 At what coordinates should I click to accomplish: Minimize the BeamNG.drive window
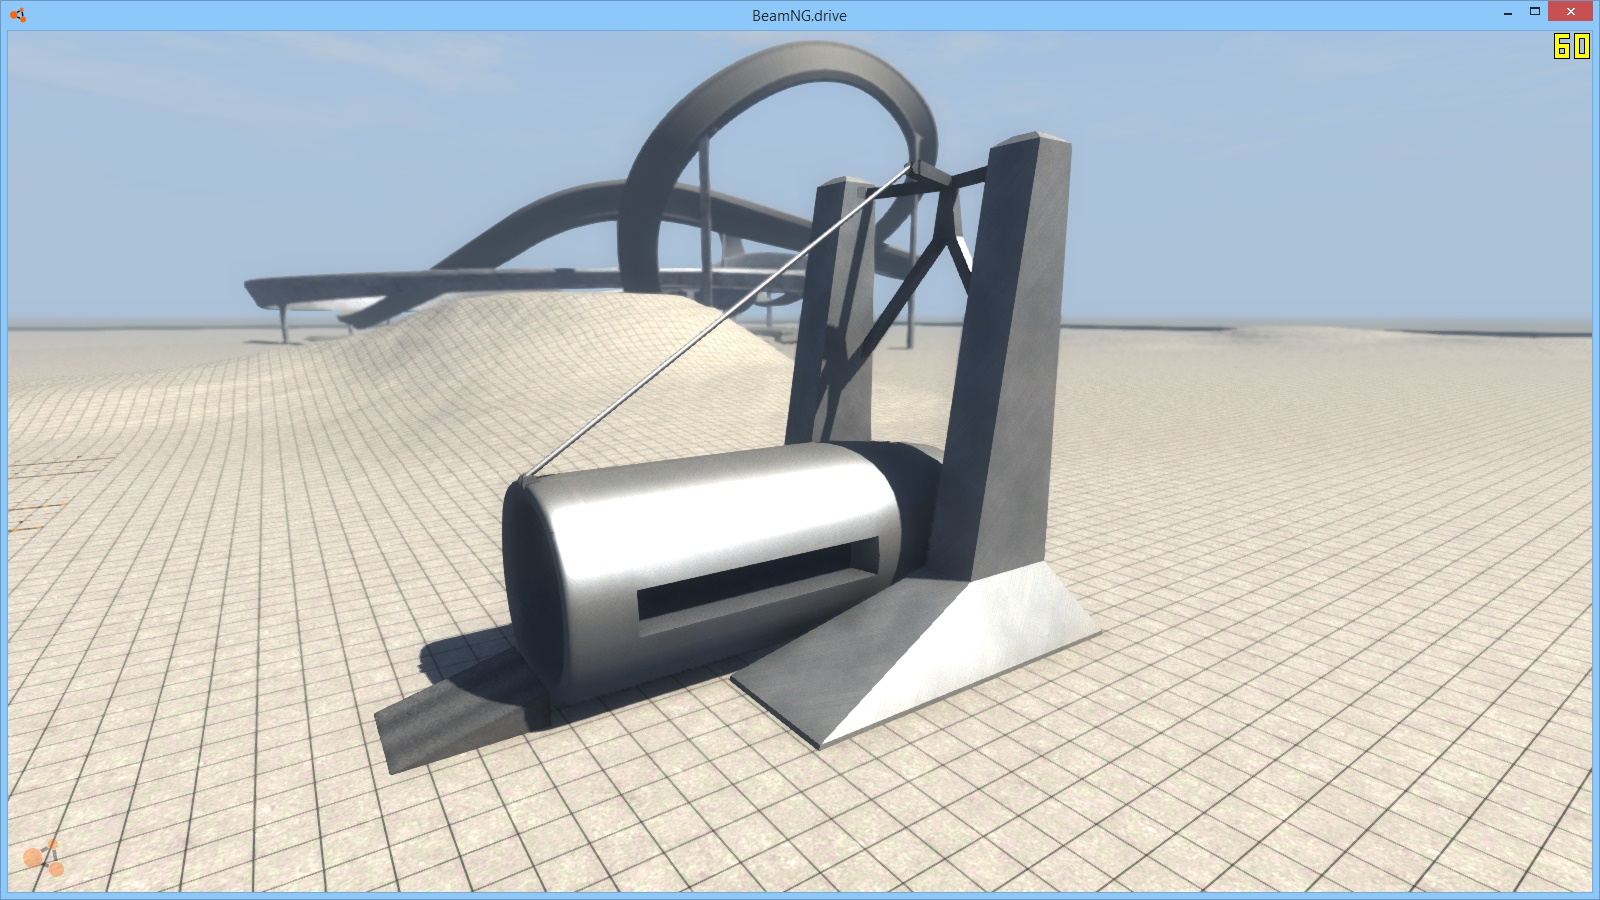coord(1508,12)
